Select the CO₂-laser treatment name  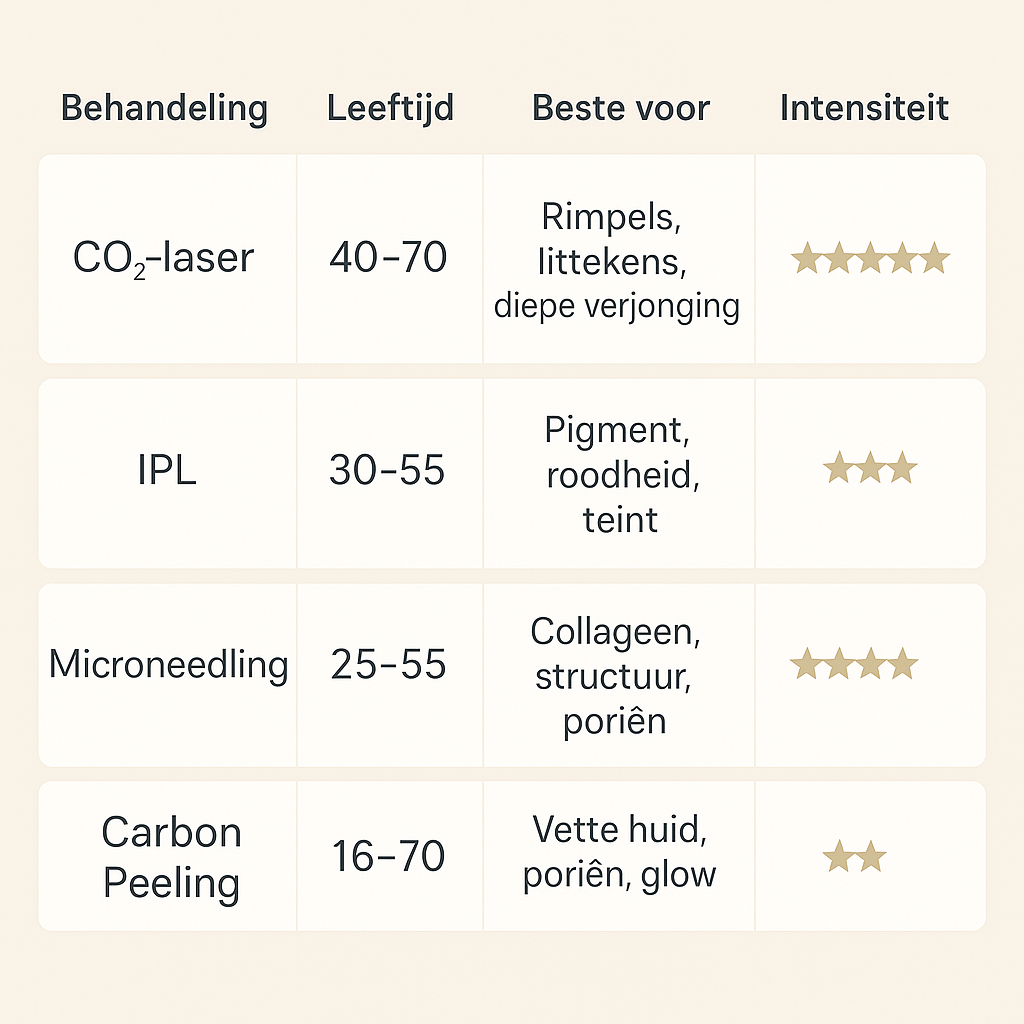tap(164, 259)
